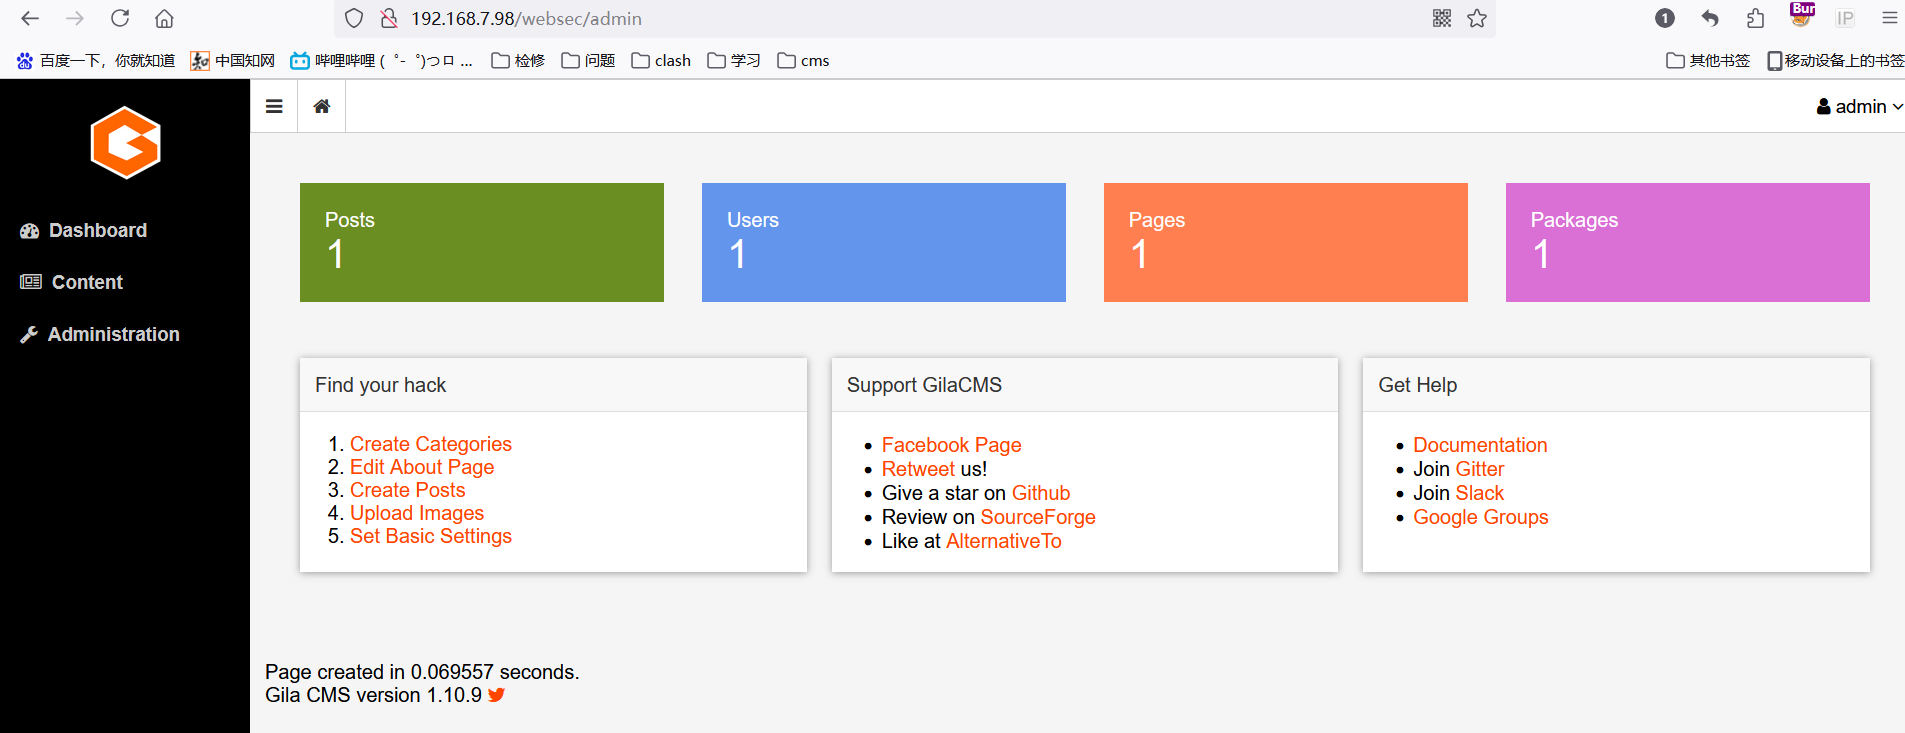1905x733 pixels.
Task: Open the cms bookmark folder
Action: click(803, 61)
